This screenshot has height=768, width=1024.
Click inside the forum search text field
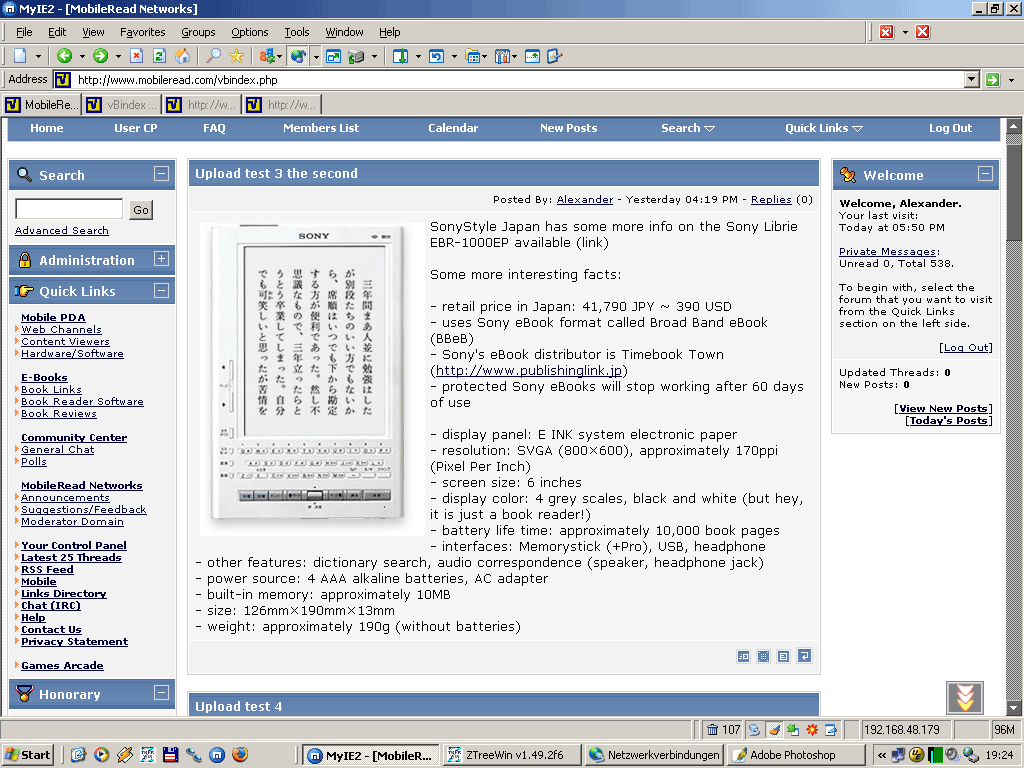tap(69, 209)
